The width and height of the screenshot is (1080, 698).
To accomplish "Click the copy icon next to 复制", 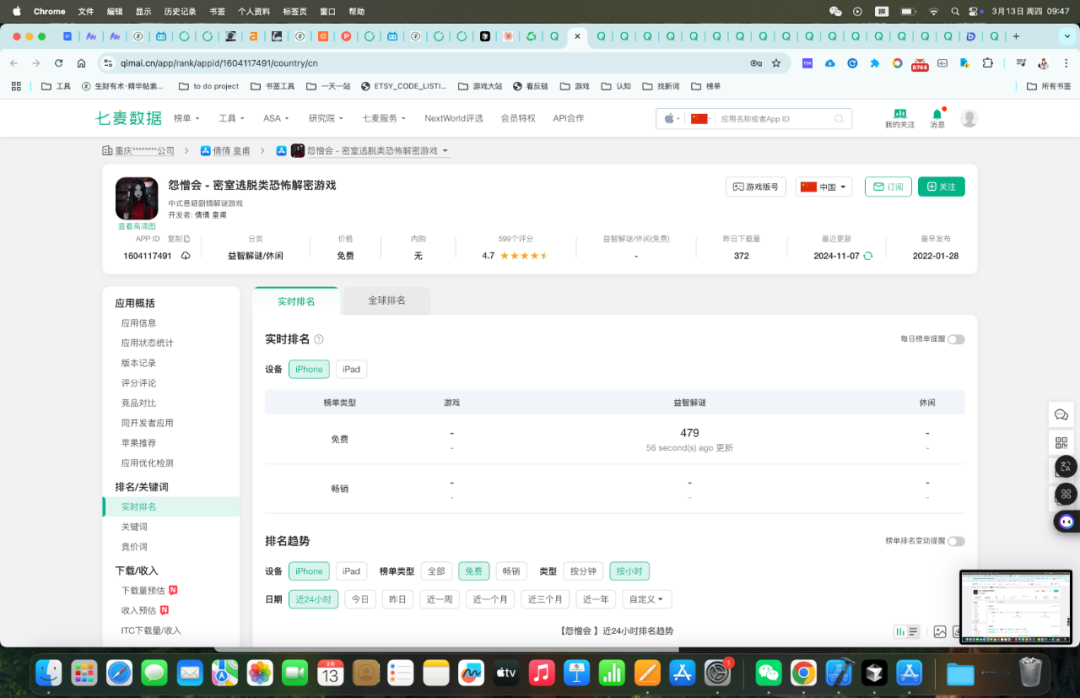I will [x=187, y=239].
